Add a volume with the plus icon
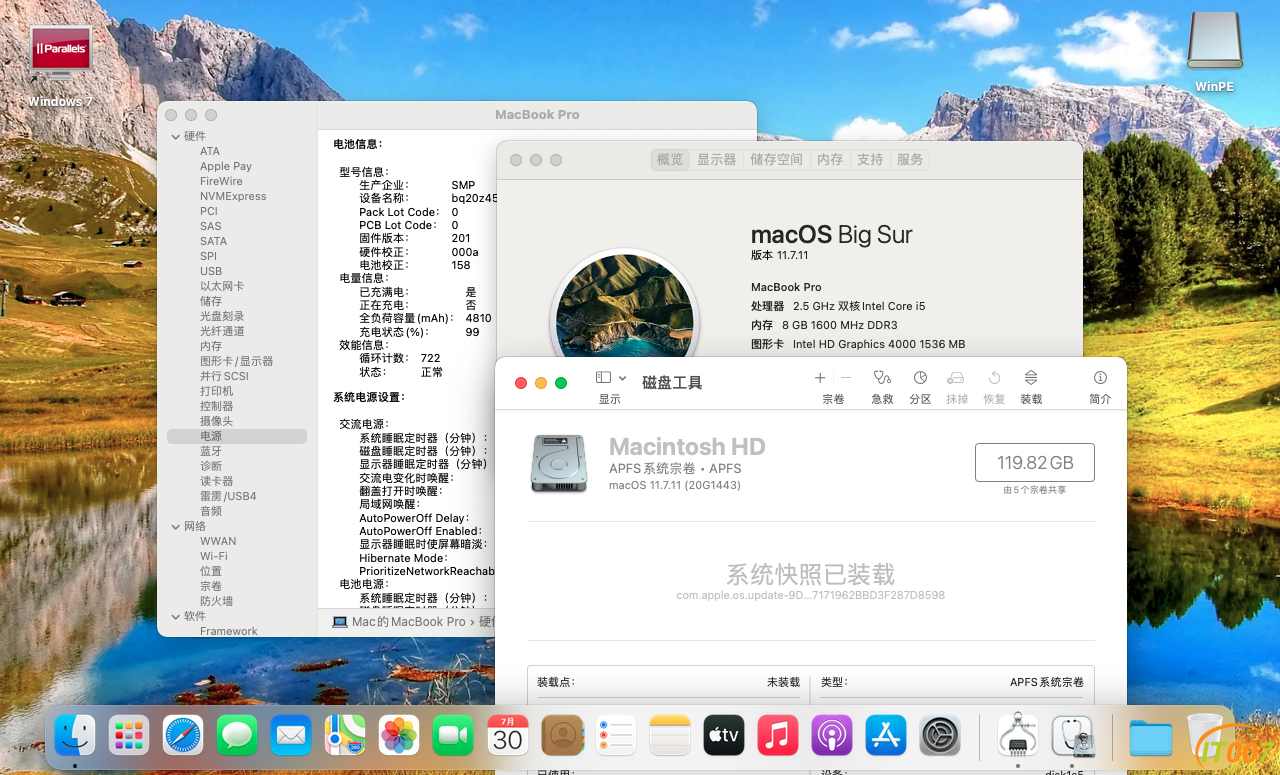Image resolution: width=1280 pixels, height=775 pixels. (x=820, y=378)
